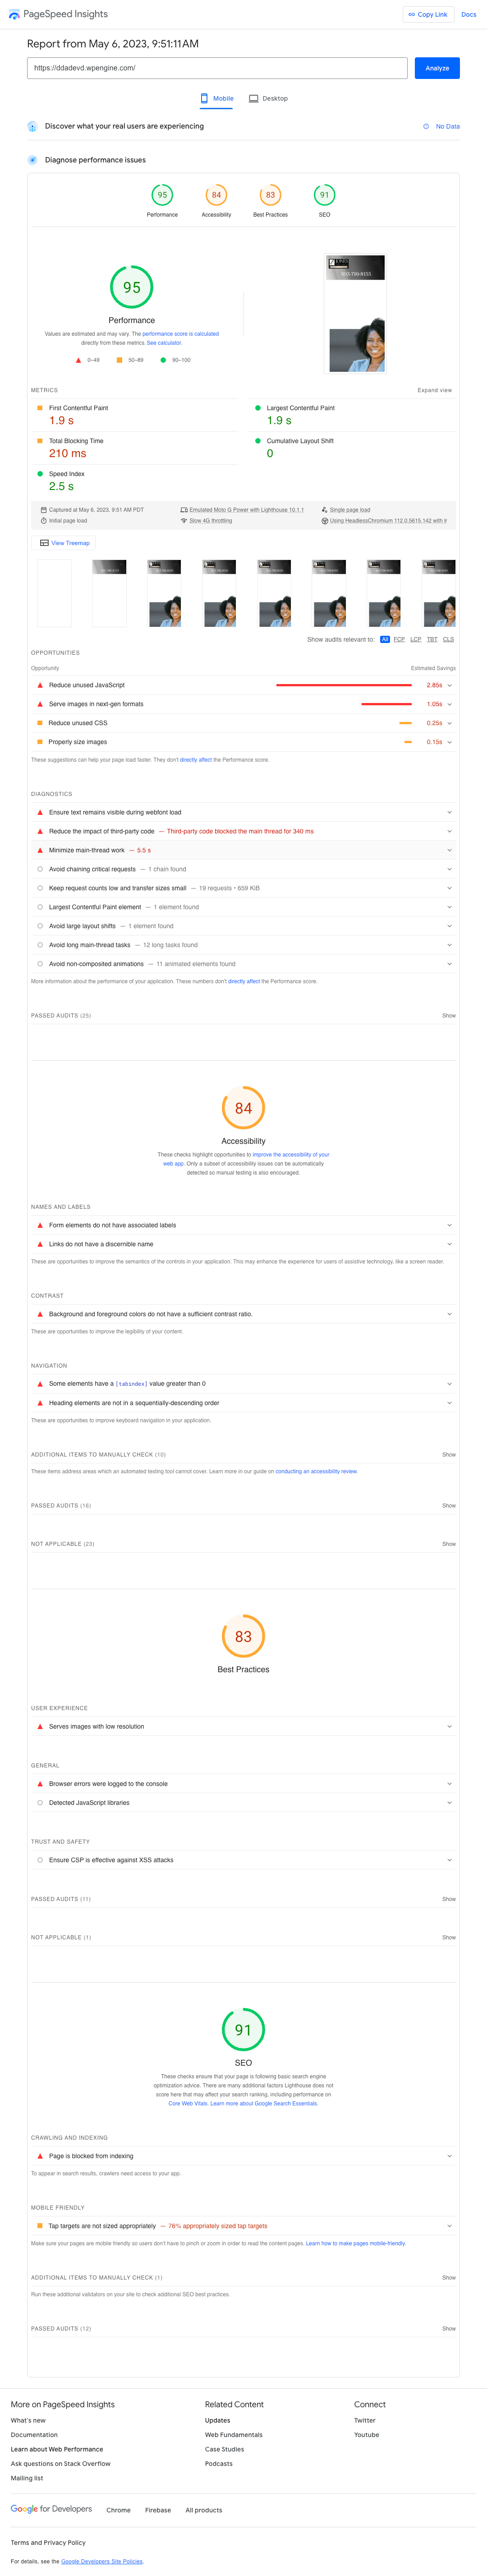Screen dimensions: 487x2576
Task: Click the SEO score gauge 91
Action: click(x=324, y=195)
